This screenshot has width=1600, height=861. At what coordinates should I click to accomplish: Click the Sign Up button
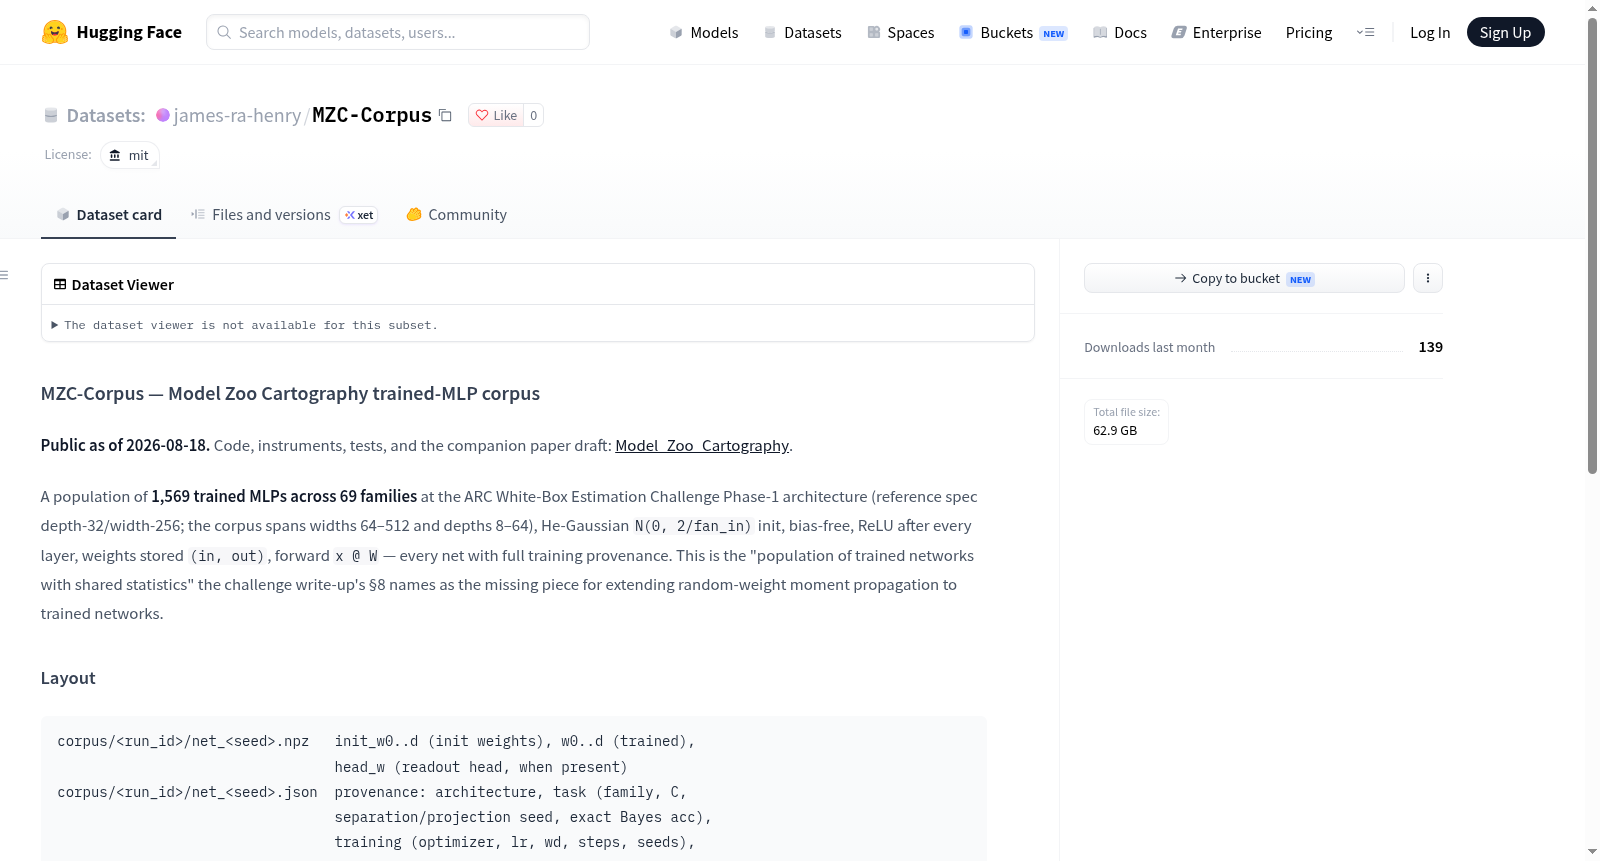1505,32
